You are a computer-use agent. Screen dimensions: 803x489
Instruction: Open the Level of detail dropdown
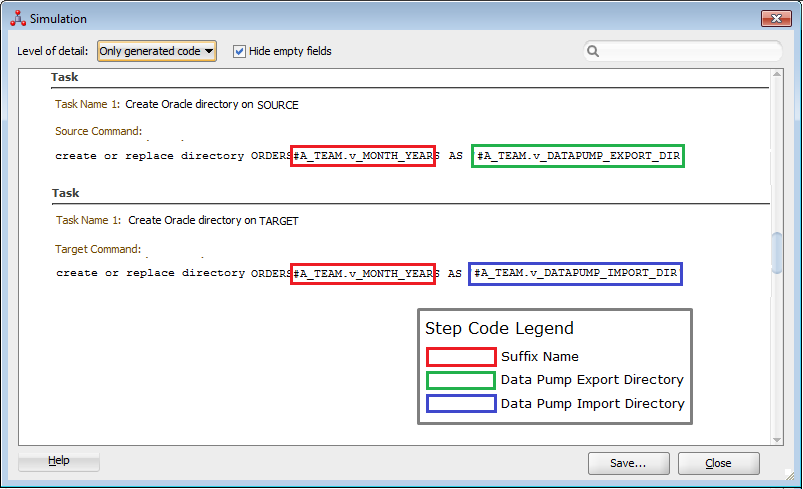pyautogui.click(x=157, y=51)
